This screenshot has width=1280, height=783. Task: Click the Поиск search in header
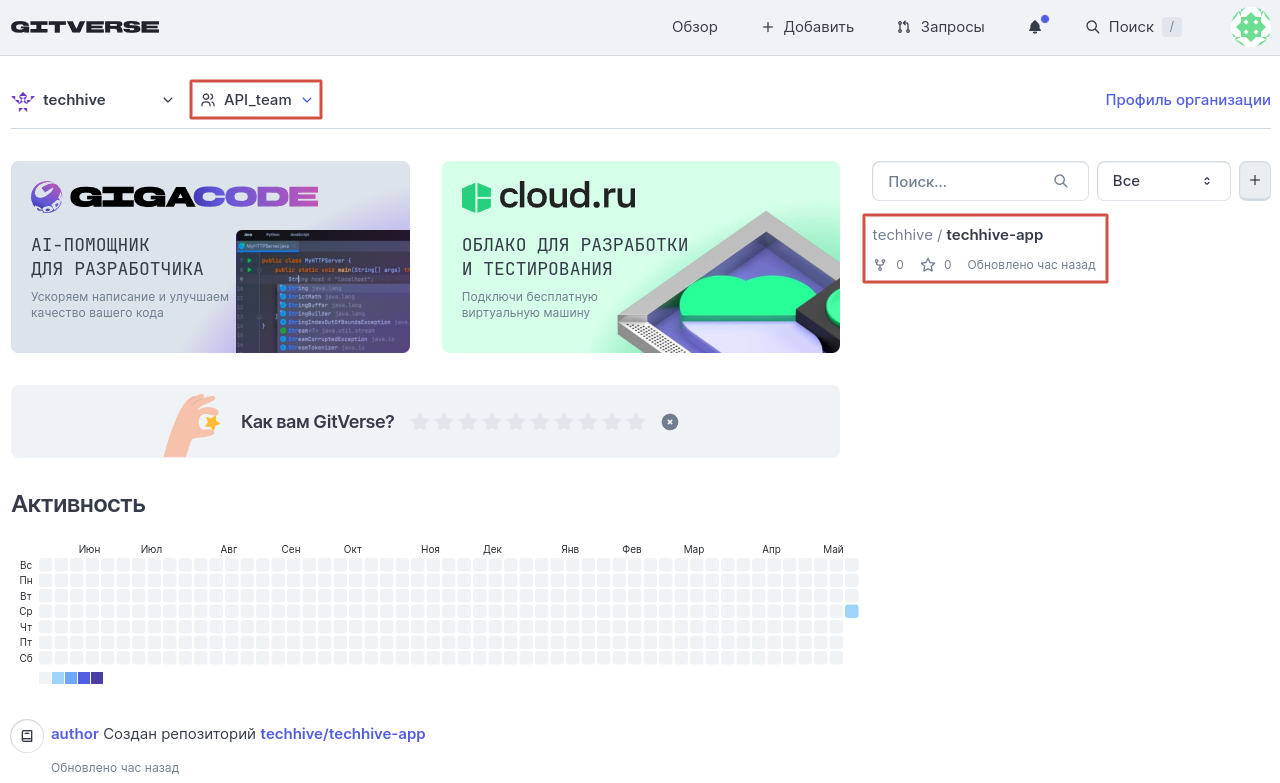1133,27
